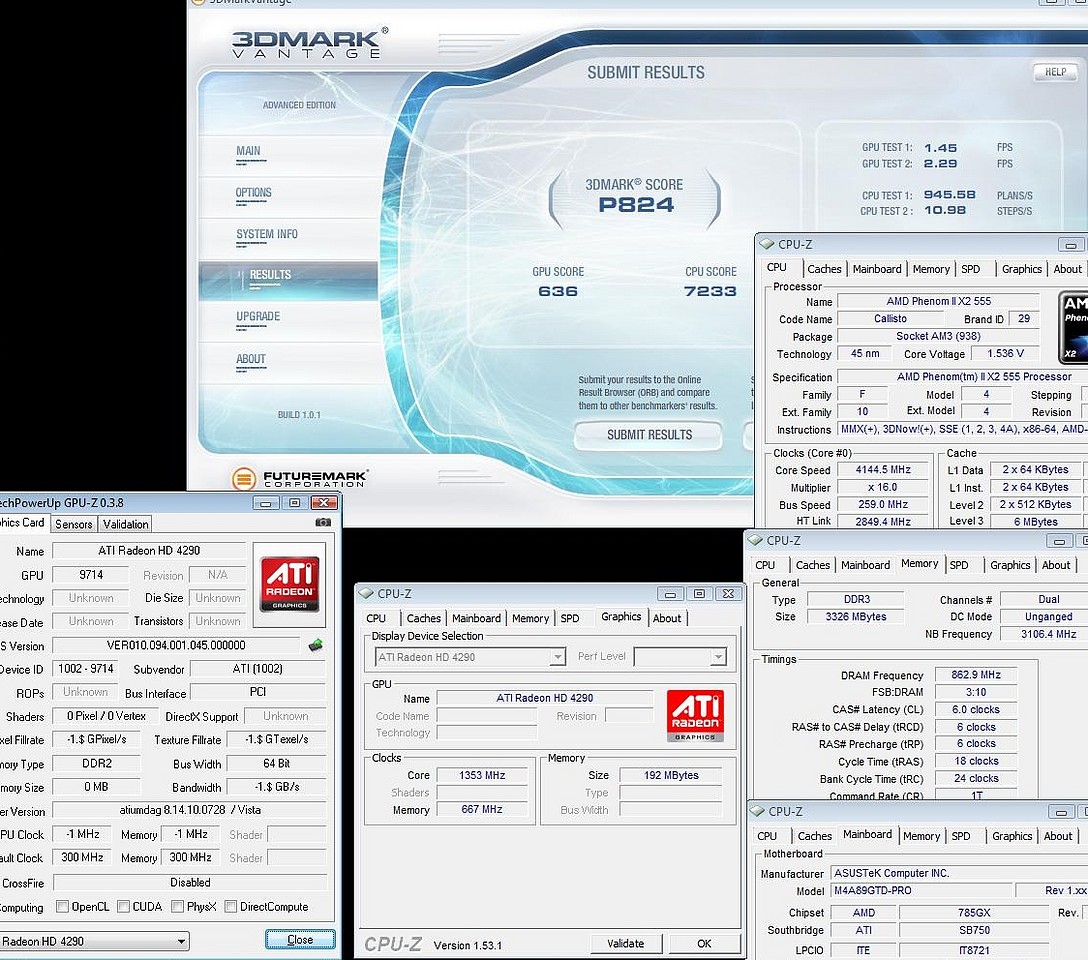Click ATI Radeon logo in CPU-Z Graphics tab

pyautogui.click(x=695, y=716)
